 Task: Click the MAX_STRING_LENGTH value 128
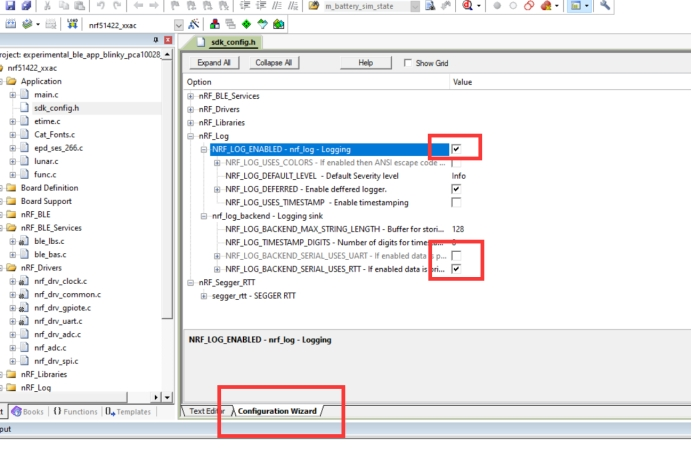tap(458, 229)
